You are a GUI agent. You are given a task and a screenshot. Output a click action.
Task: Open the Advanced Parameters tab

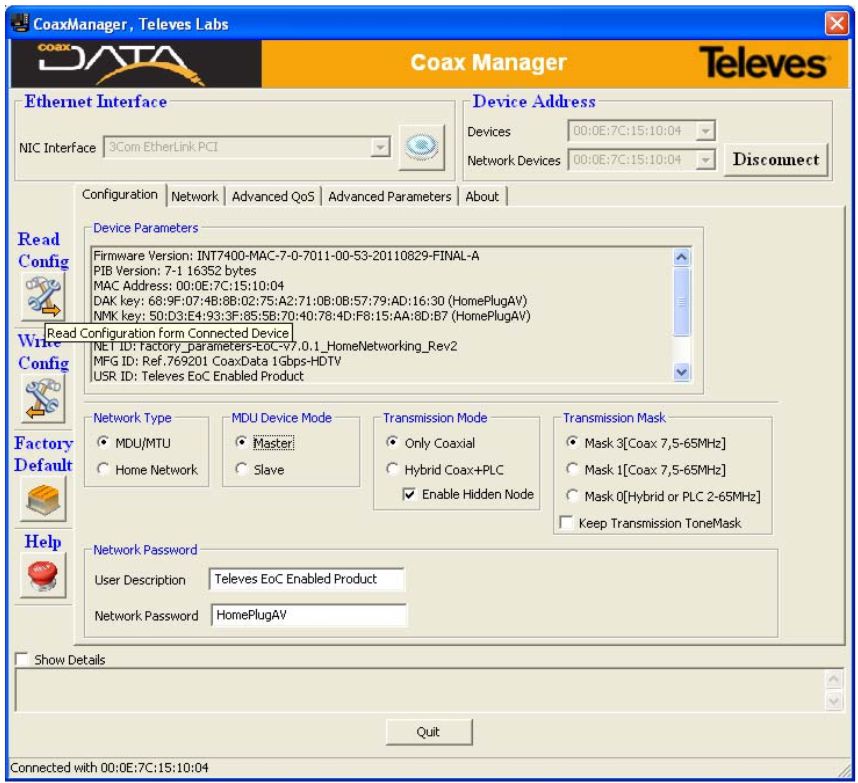click(390, 196)
